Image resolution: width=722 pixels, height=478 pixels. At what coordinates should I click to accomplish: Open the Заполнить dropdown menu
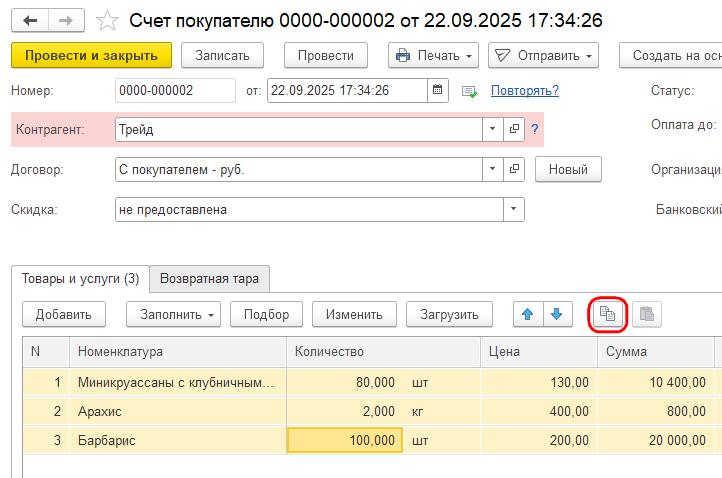[x=174, y=315]
